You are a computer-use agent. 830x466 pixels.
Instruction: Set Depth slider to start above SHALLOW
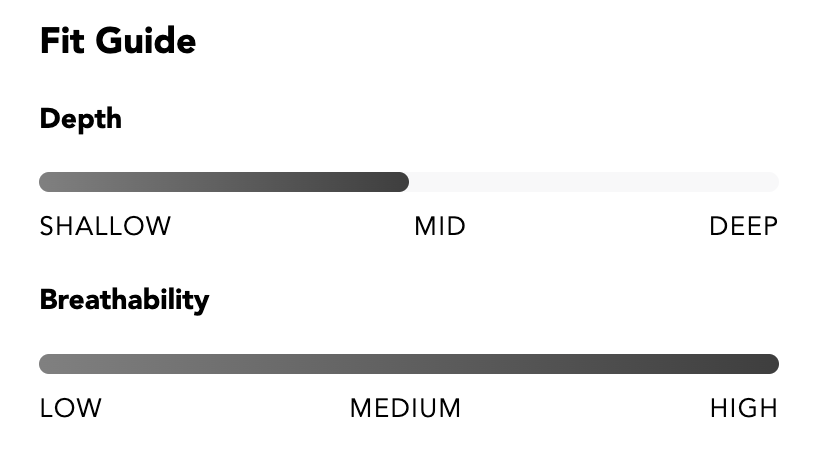(x=47, y=182)
